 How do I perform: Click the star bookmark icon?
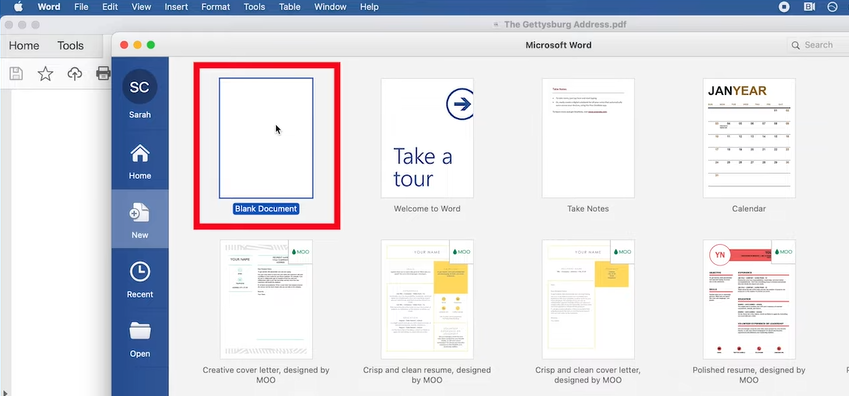pos(45,74)
